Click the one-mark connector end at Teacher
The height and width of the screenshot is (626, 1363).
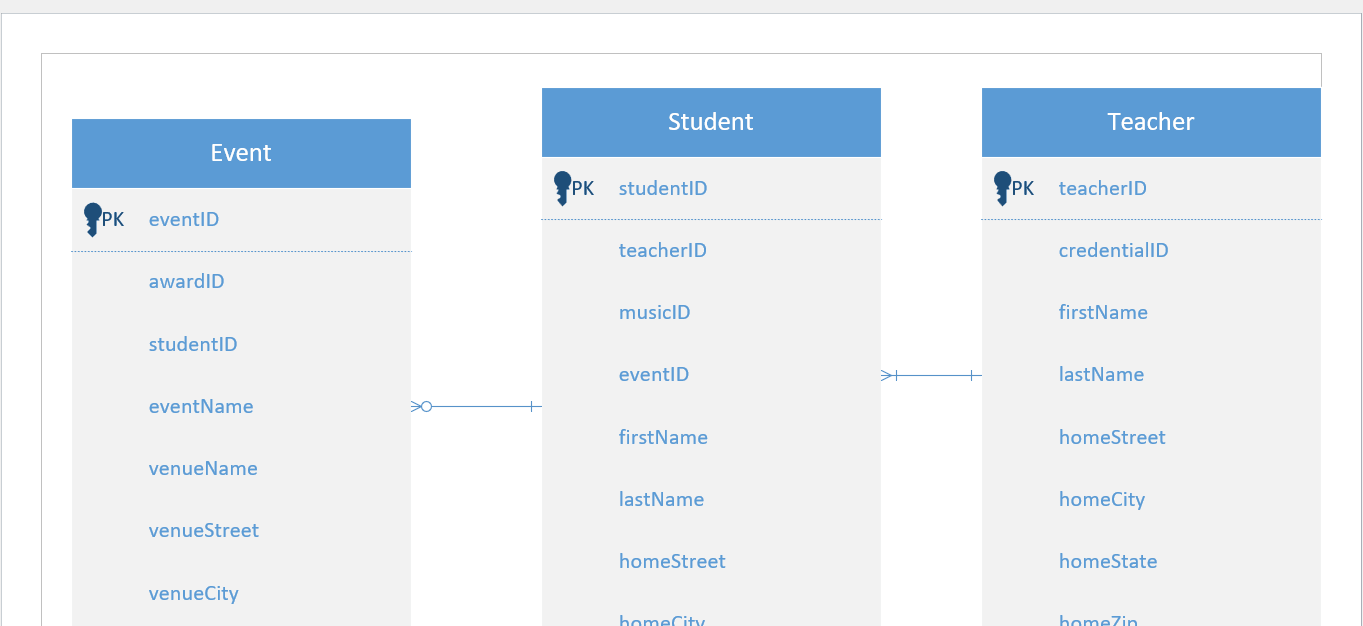971,376
